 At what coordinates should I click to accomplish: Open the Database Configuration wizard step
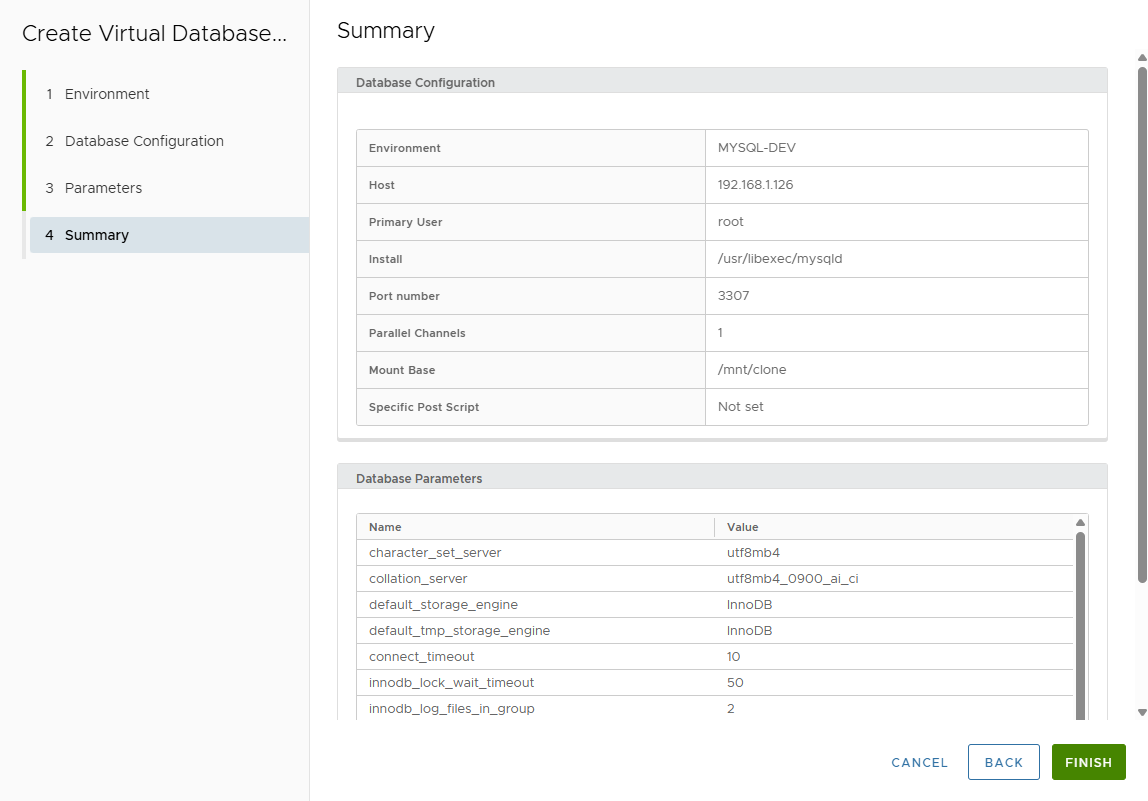pos(144,141)
